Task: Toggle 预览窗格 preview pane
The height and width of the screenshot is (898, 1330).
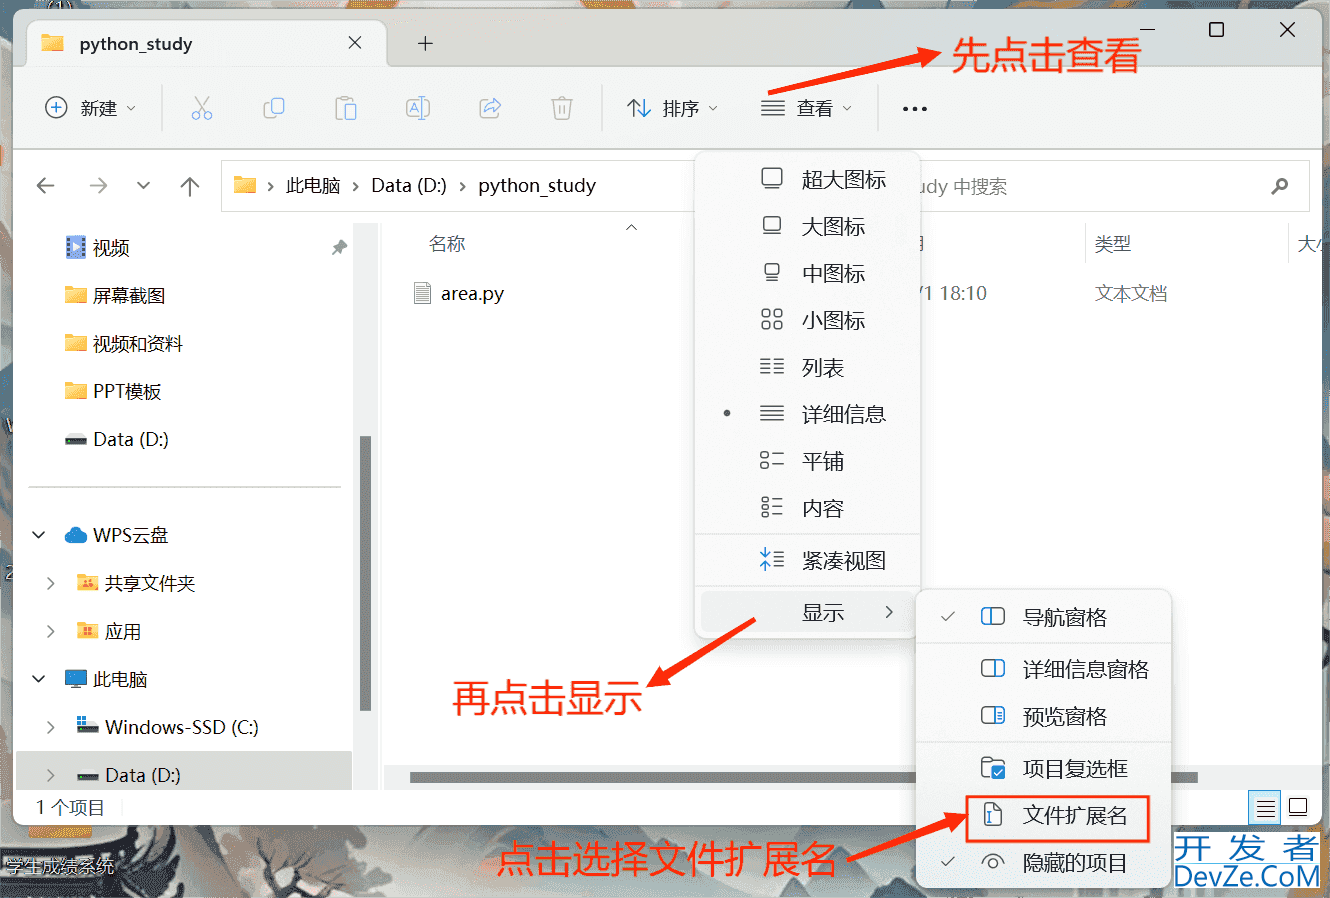Action: (x=1043, y=716)
